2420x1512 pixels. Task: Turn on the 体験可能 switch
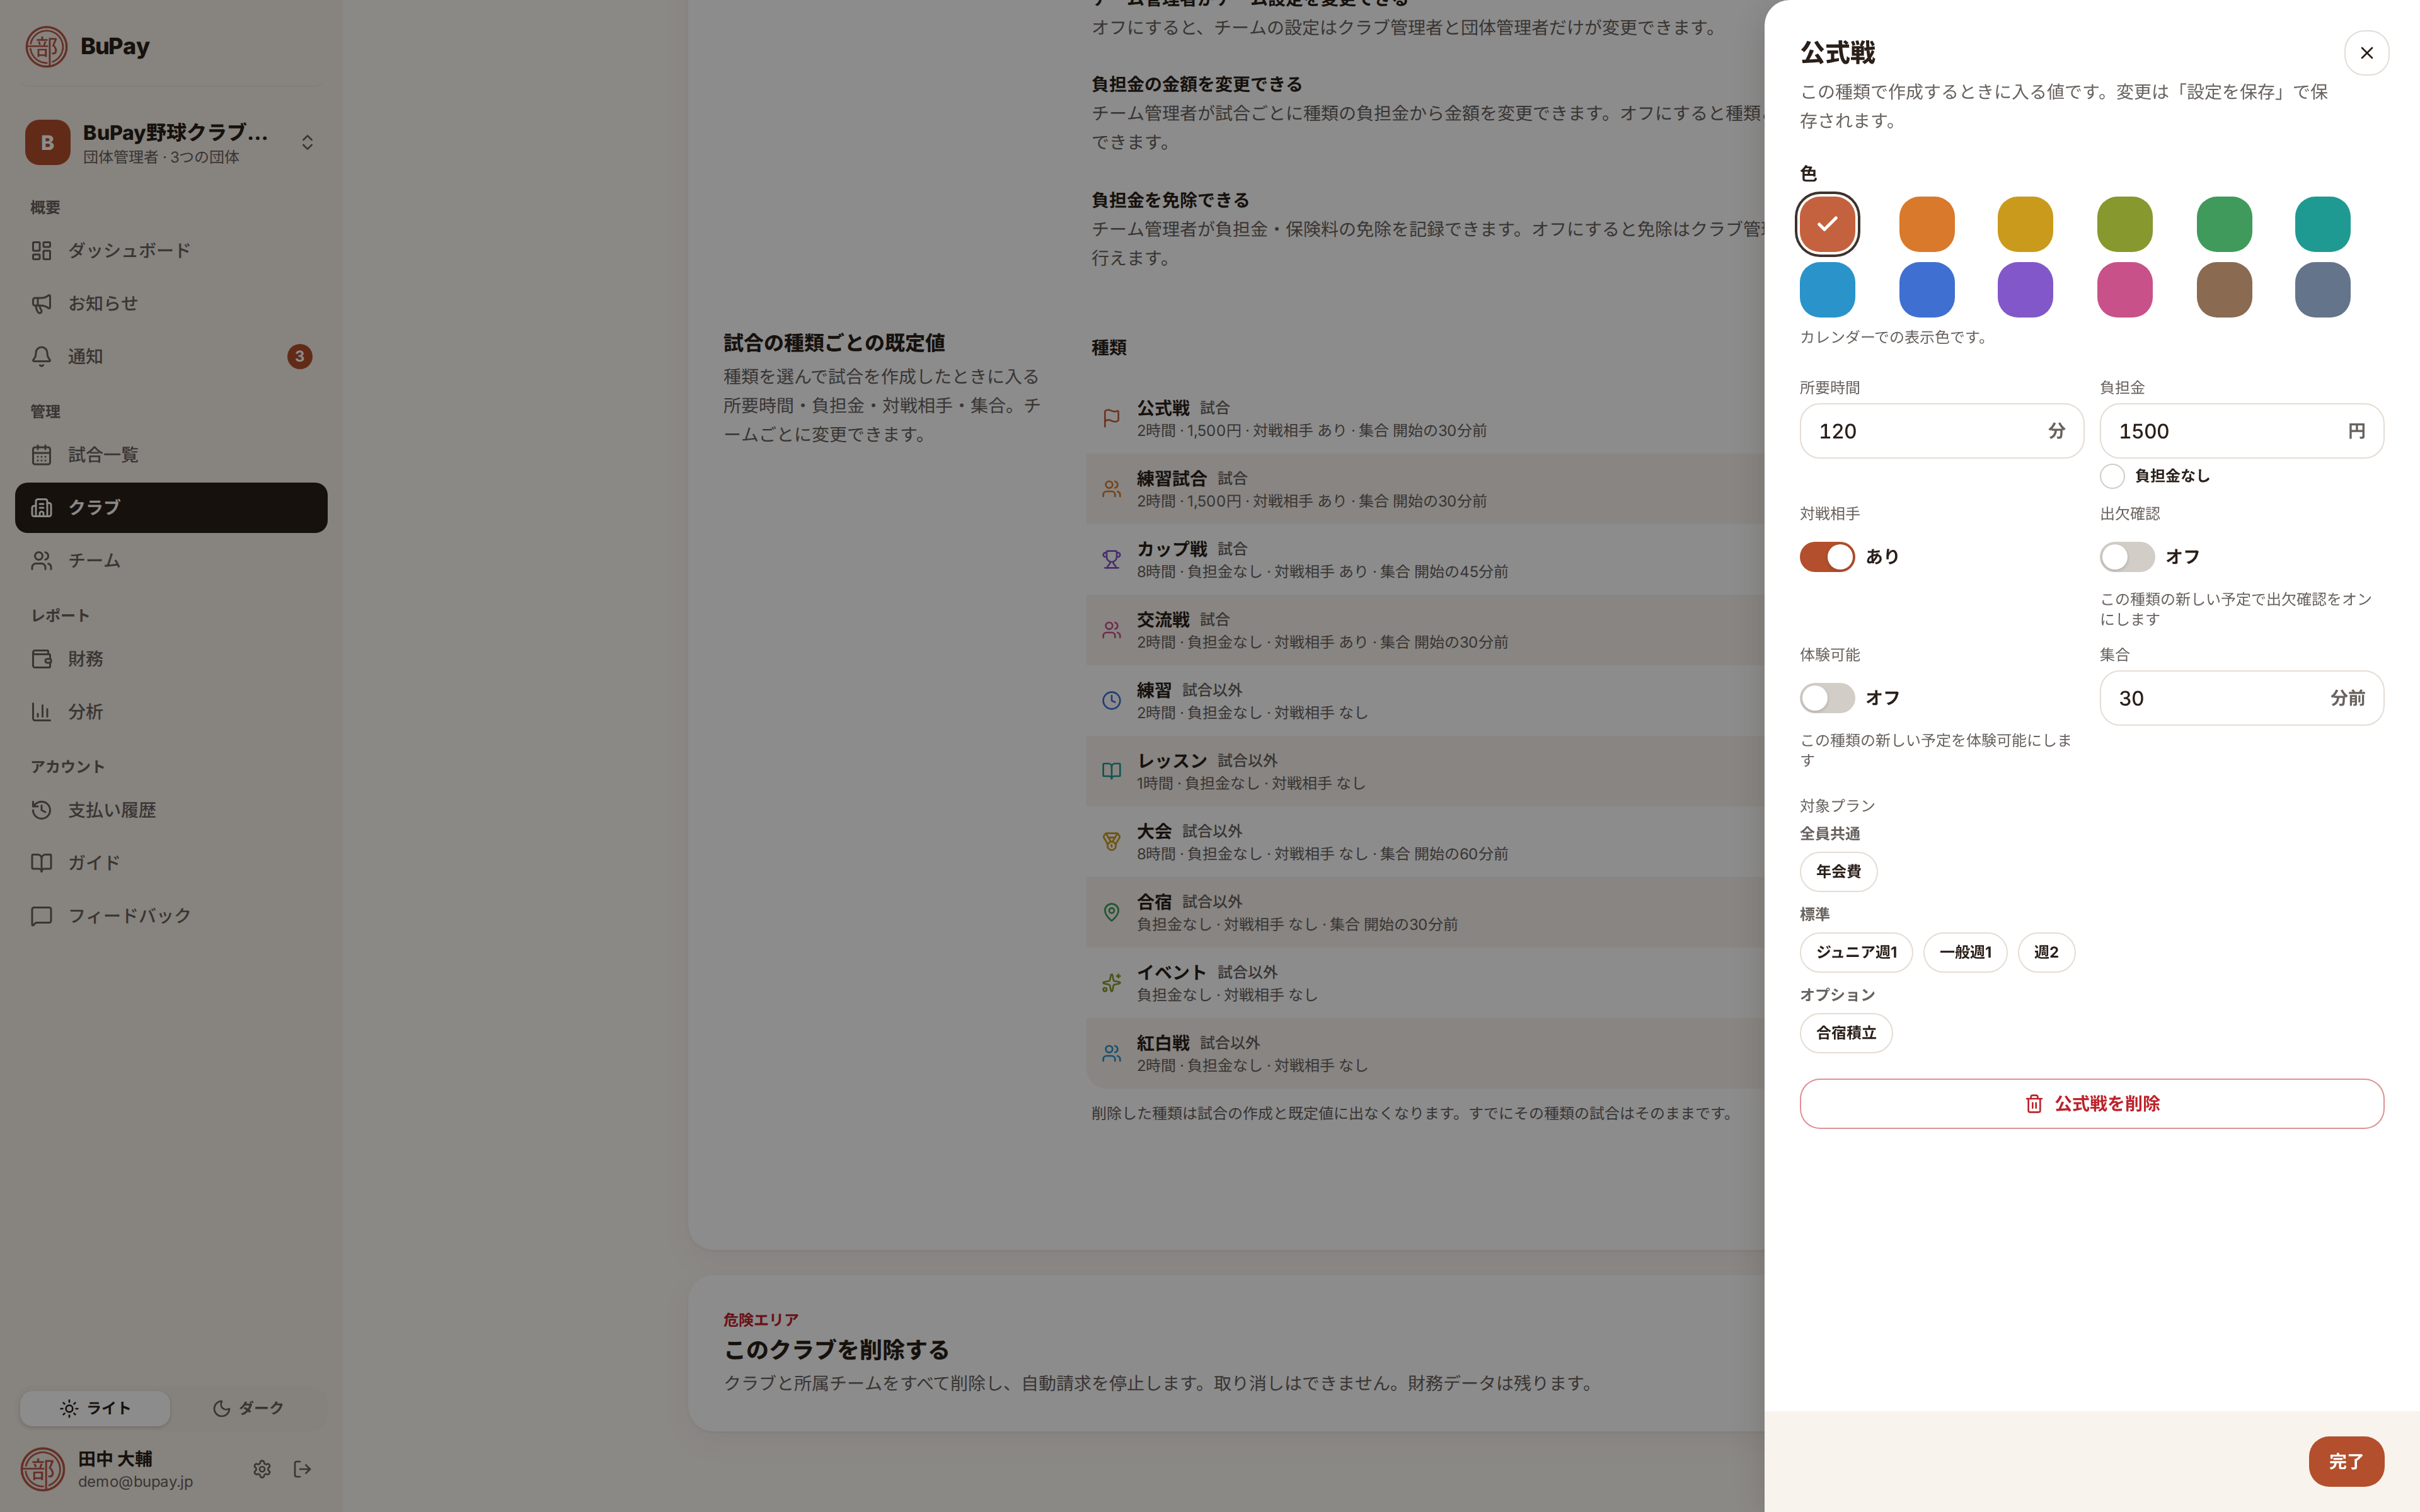tap(1827, 698)
